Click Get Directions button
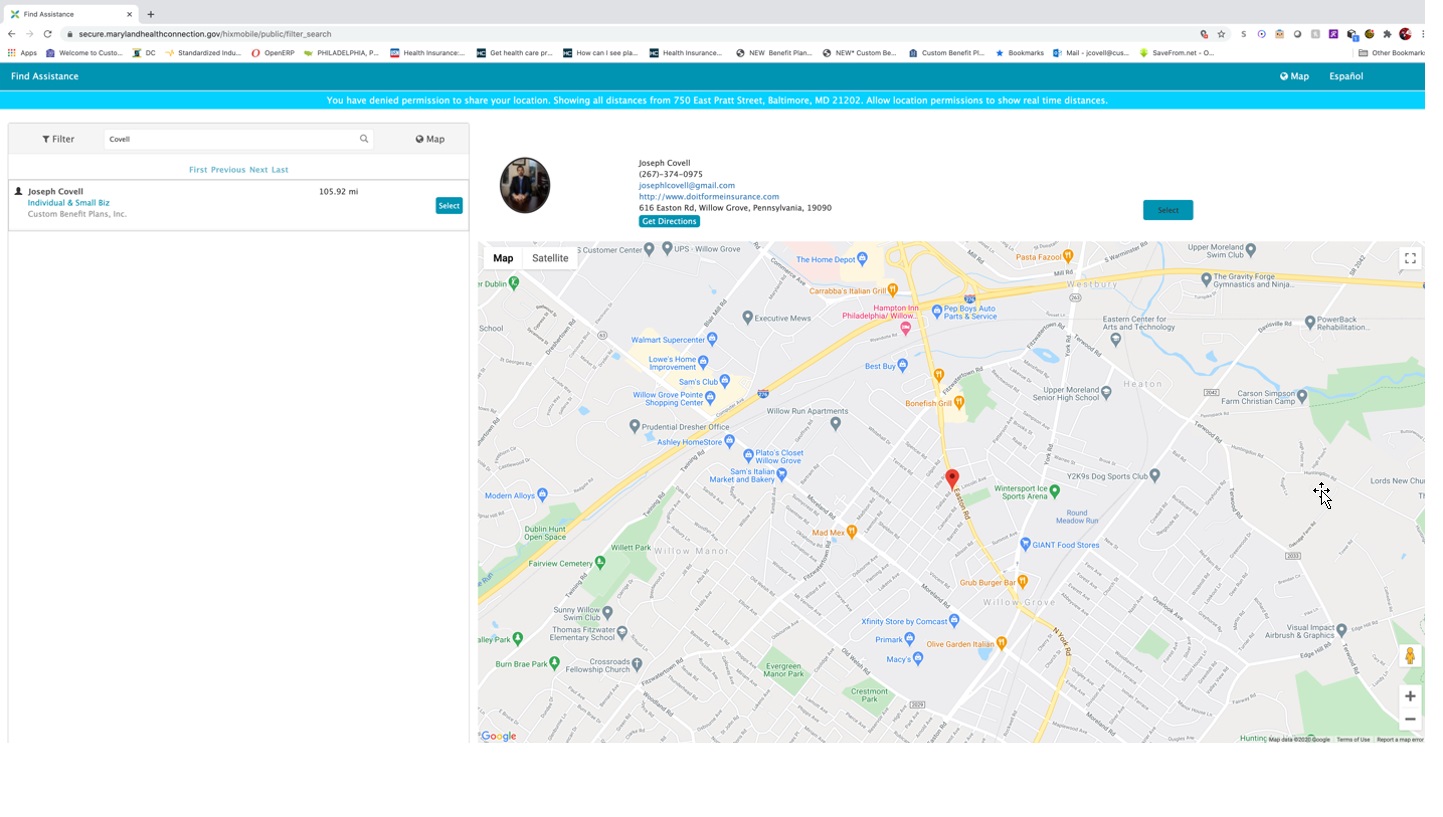This screenshot has height=817, width=1443. pyautogui.click(x=669, y=221)
